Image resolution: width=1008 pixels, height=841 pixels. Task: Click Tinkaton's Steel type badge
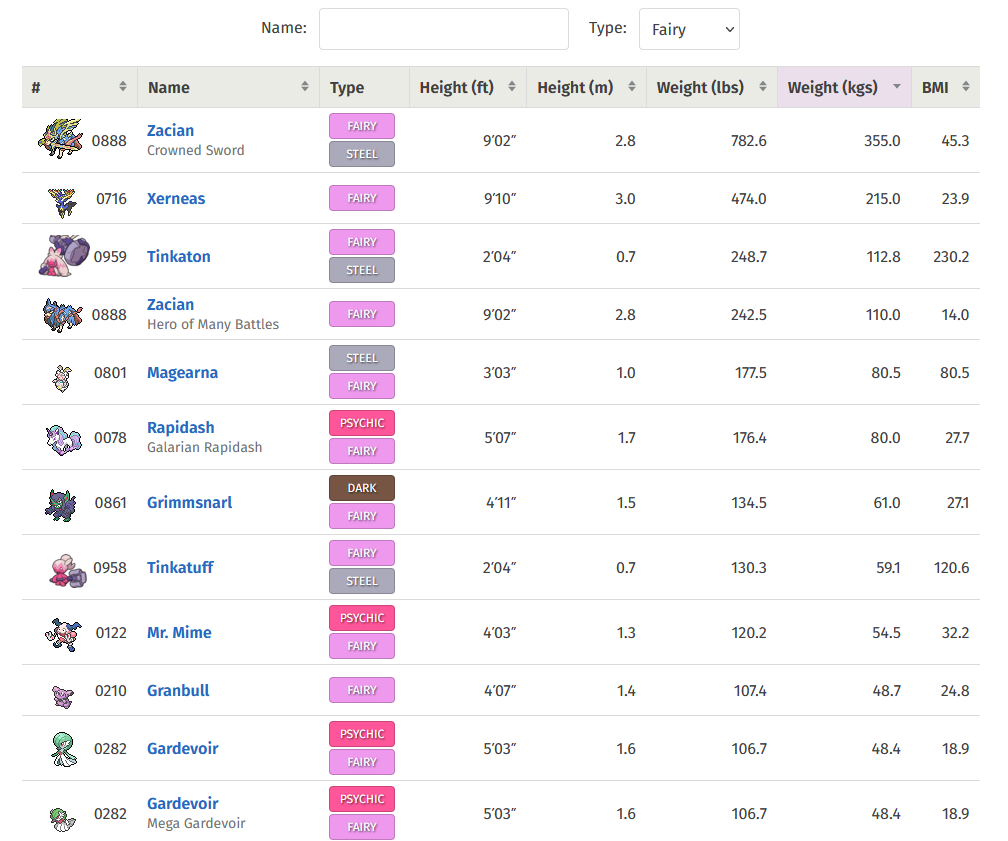point(362,270)
